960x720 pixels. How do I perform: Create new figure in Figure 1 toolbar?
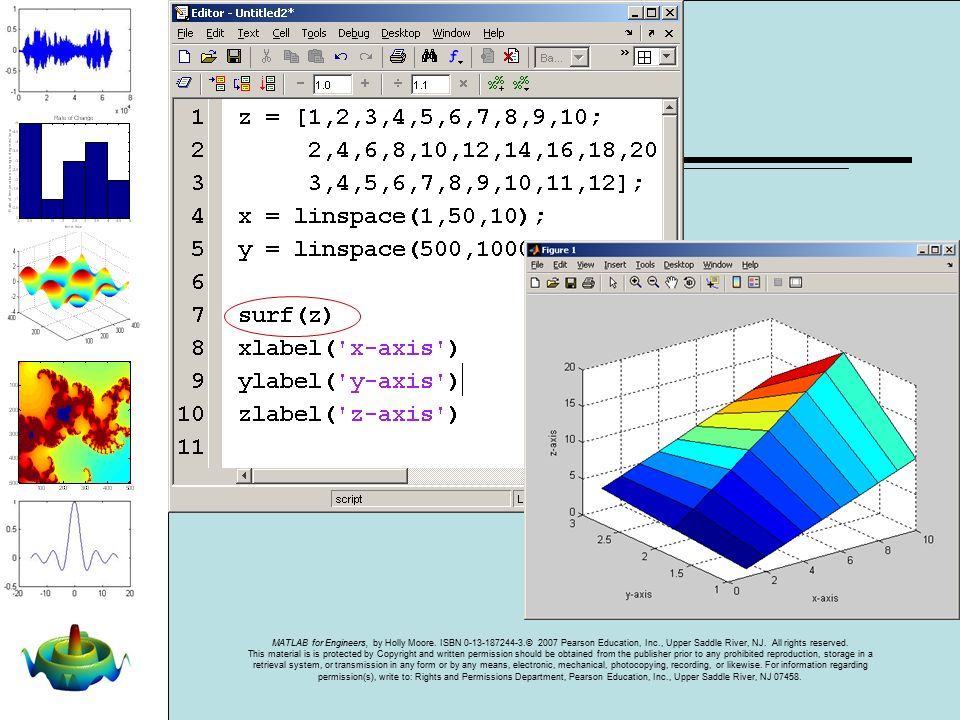click(535, 282)
